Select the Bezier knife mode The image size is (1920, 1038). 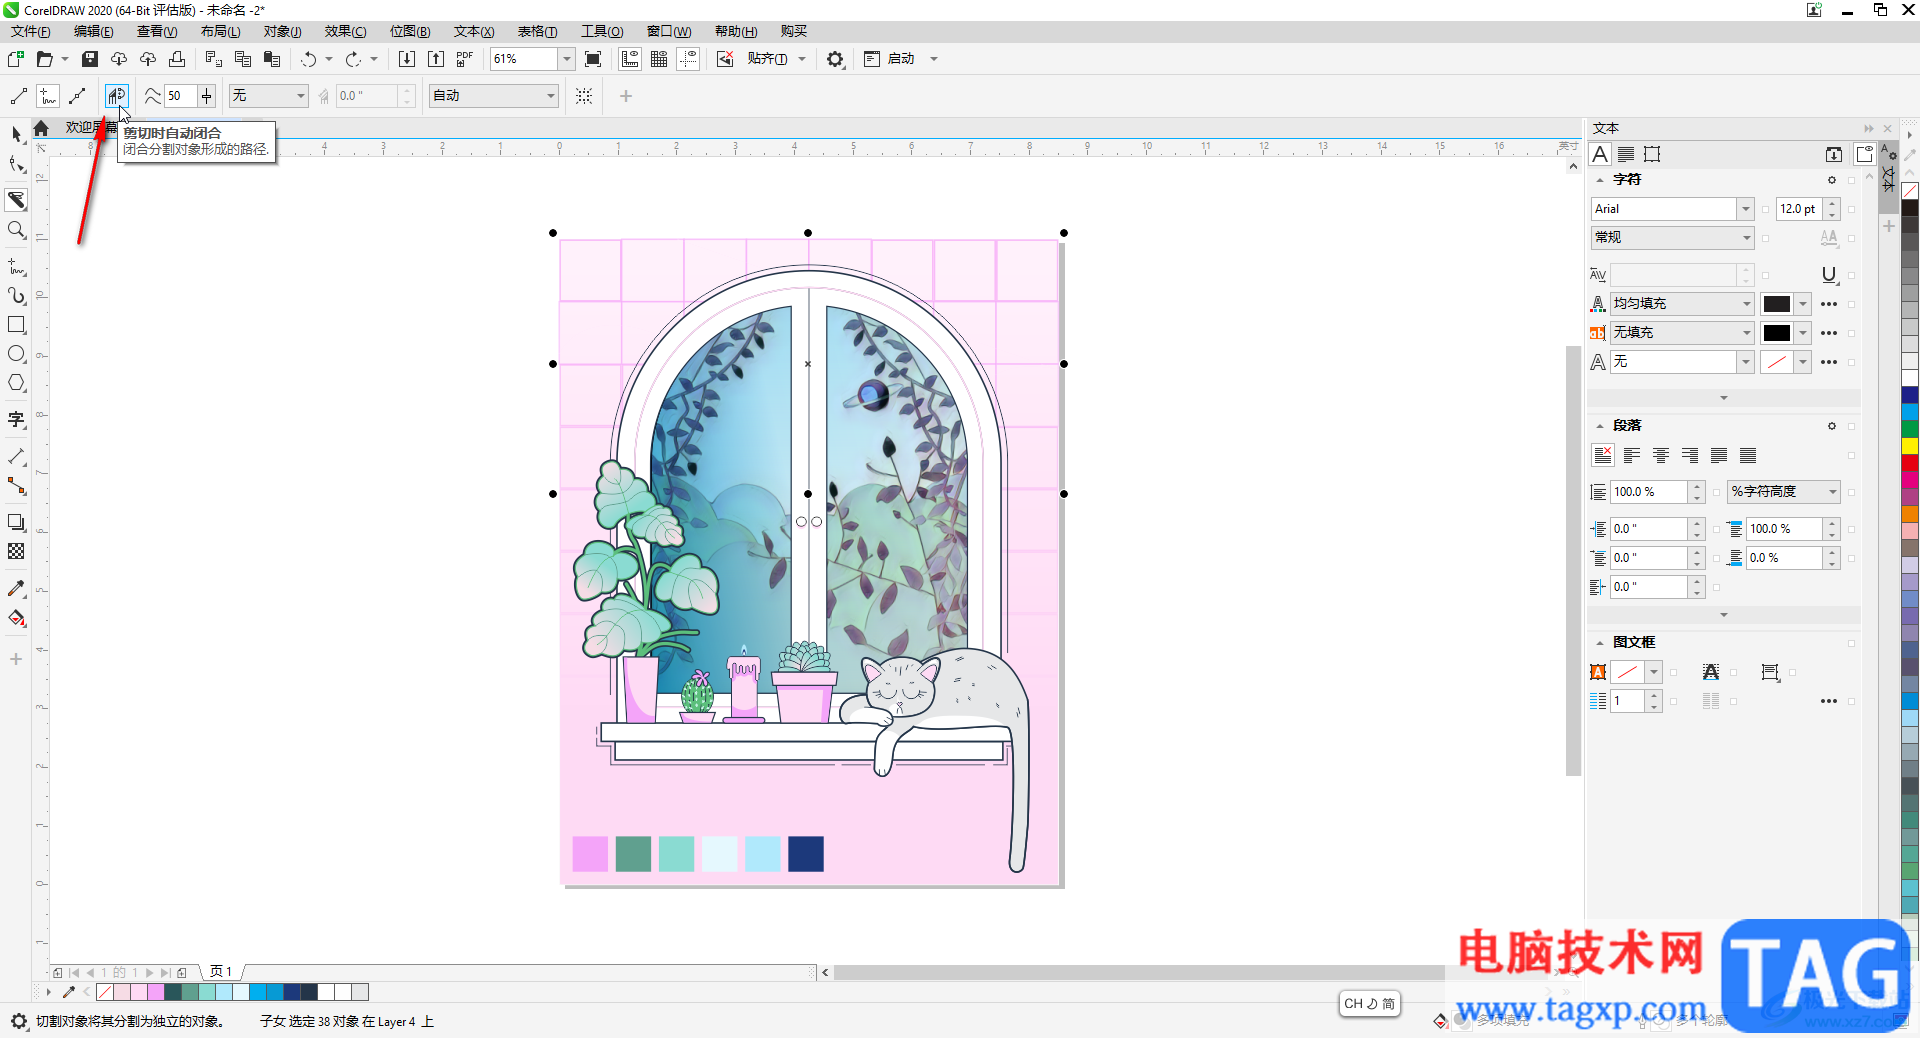click(77, 96)
